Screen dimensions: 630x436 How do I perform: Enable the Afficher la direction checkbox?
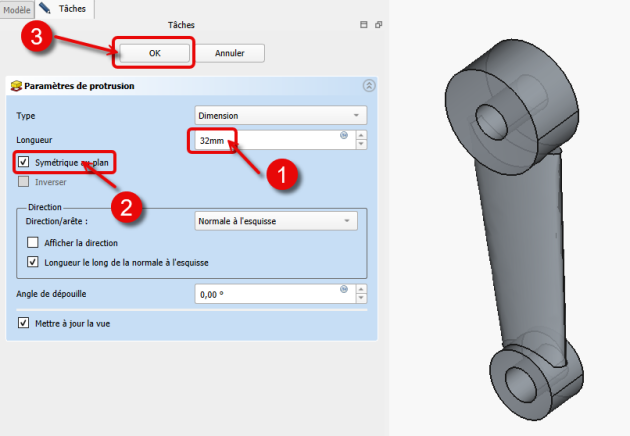click(x=33, y=243)
